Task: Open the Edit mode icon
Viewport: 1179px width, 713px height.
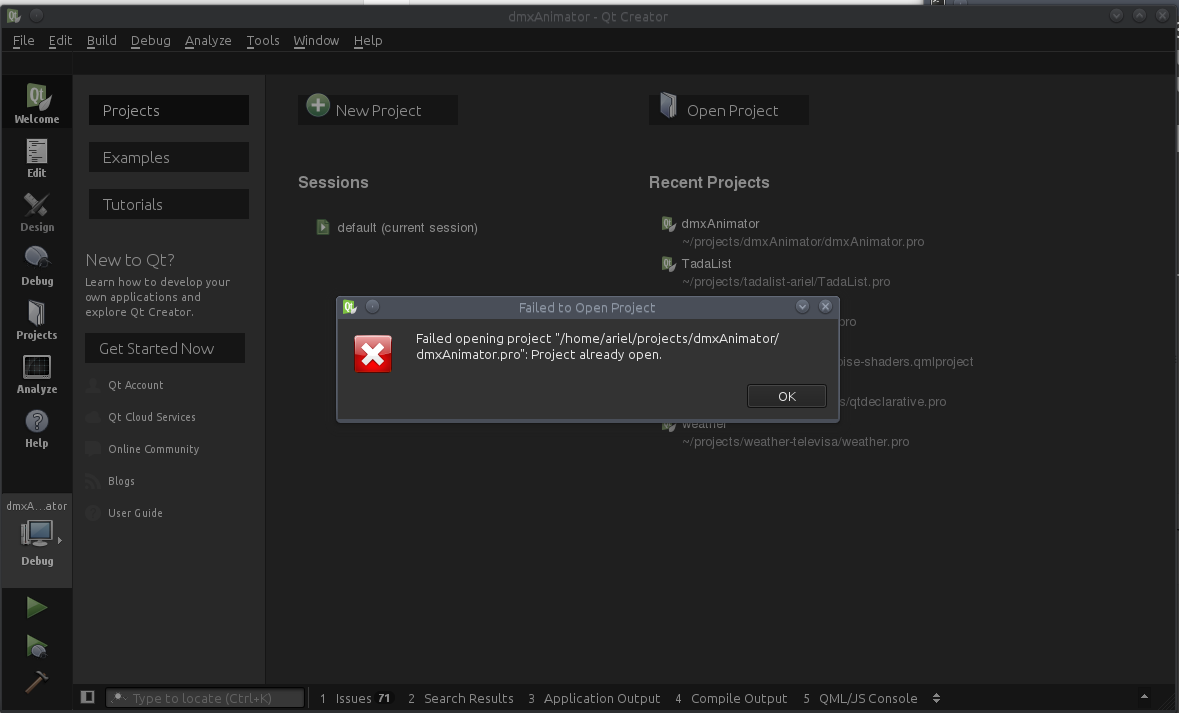Action: (x=37, y=158)
